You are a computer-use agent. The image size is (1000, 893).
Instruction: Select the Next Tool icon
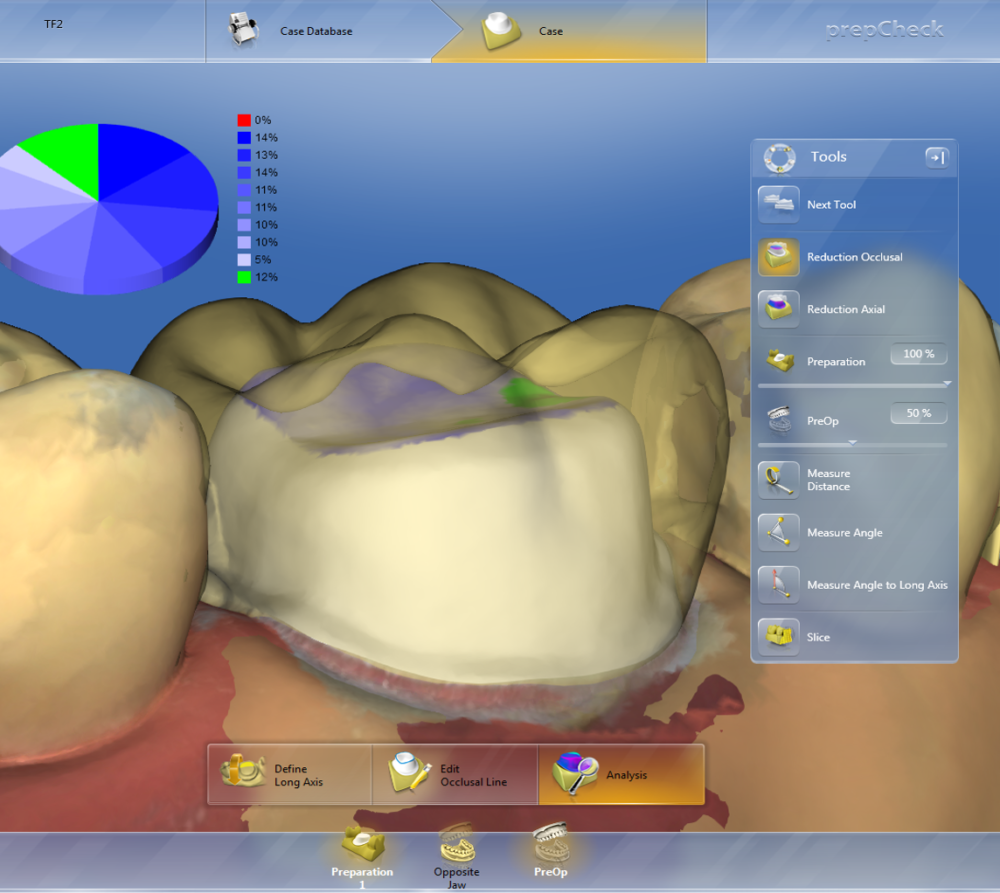click(778, 204)
